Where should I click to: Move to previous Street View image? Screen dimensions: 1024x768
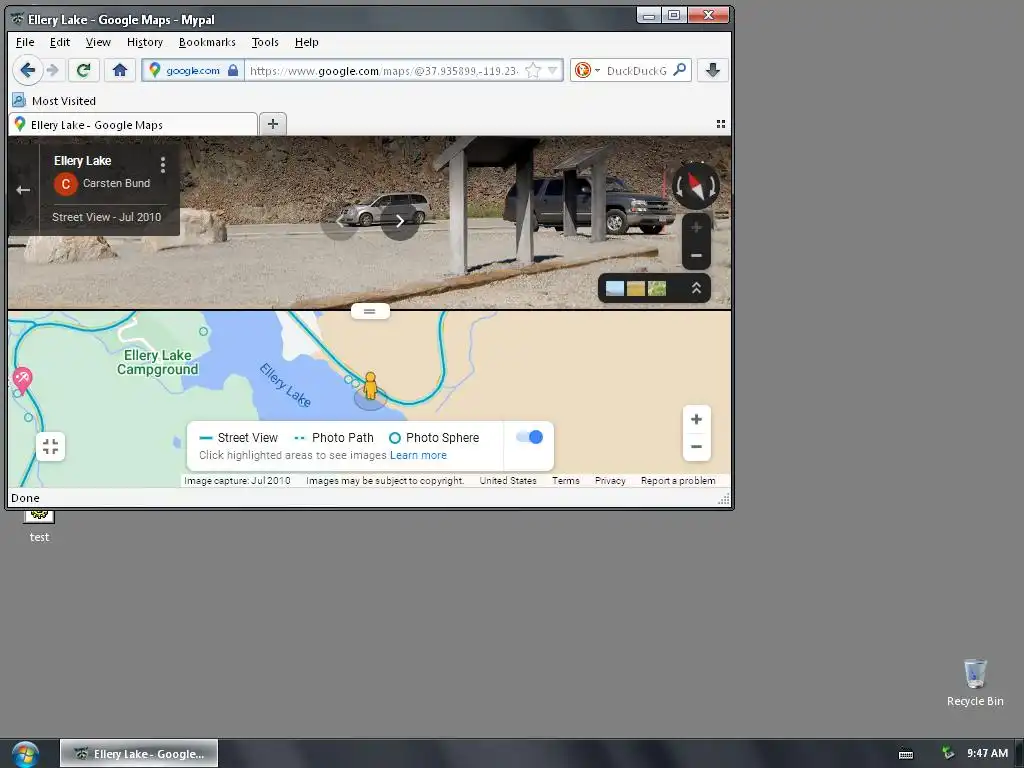click(x=340, y=222)
